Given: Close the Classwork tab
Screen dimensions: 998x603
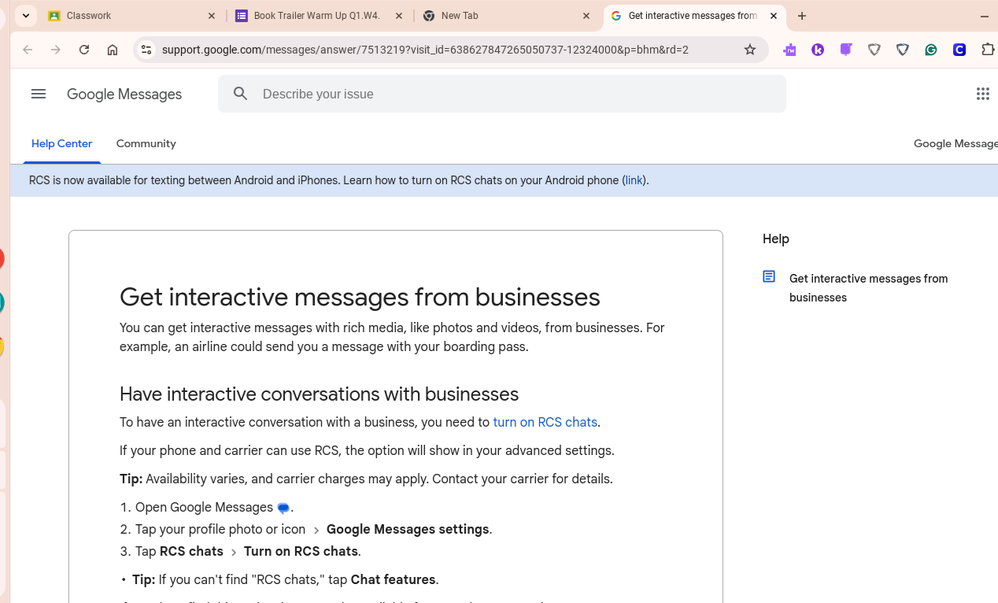Looking at the screenshot, I should [211, 16].
